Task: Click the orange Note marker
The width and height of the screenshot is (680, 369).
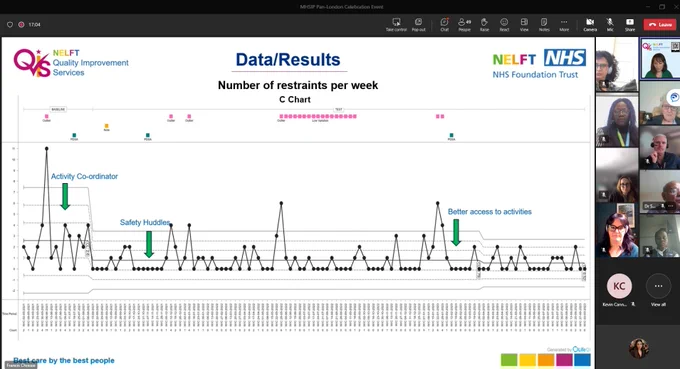Action: pos(107,126)
